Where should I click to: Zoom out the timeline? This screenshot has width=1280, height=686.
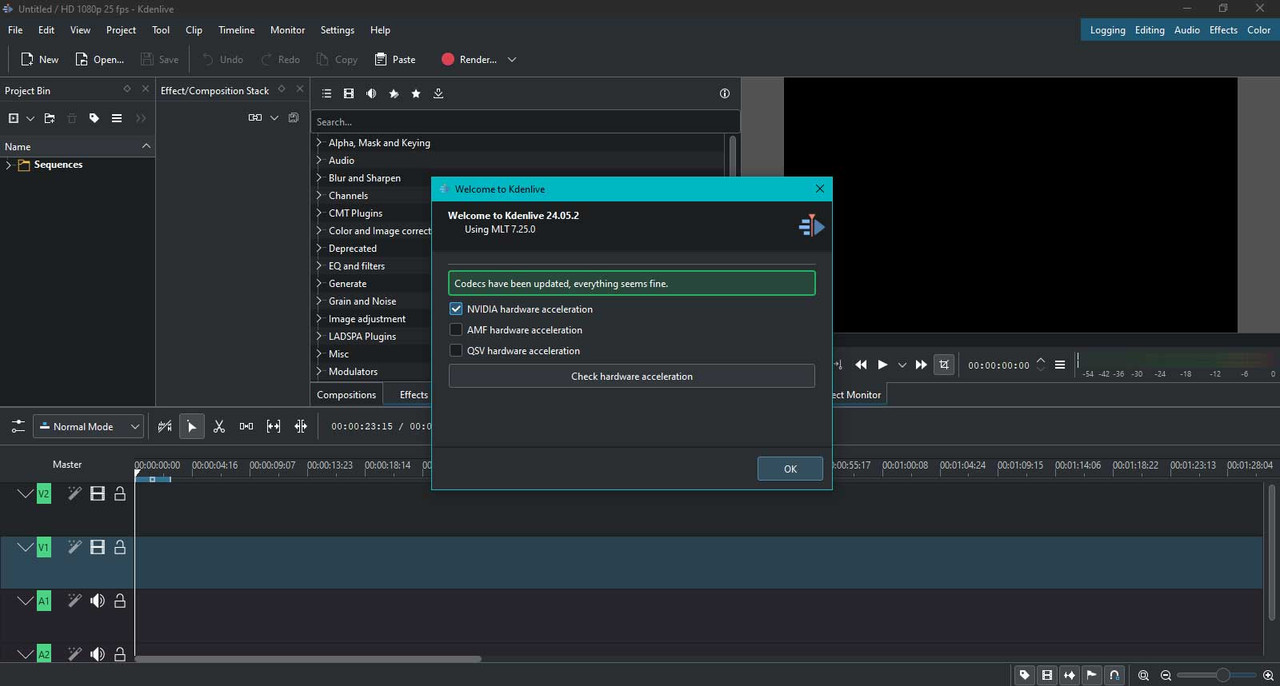1166,676
